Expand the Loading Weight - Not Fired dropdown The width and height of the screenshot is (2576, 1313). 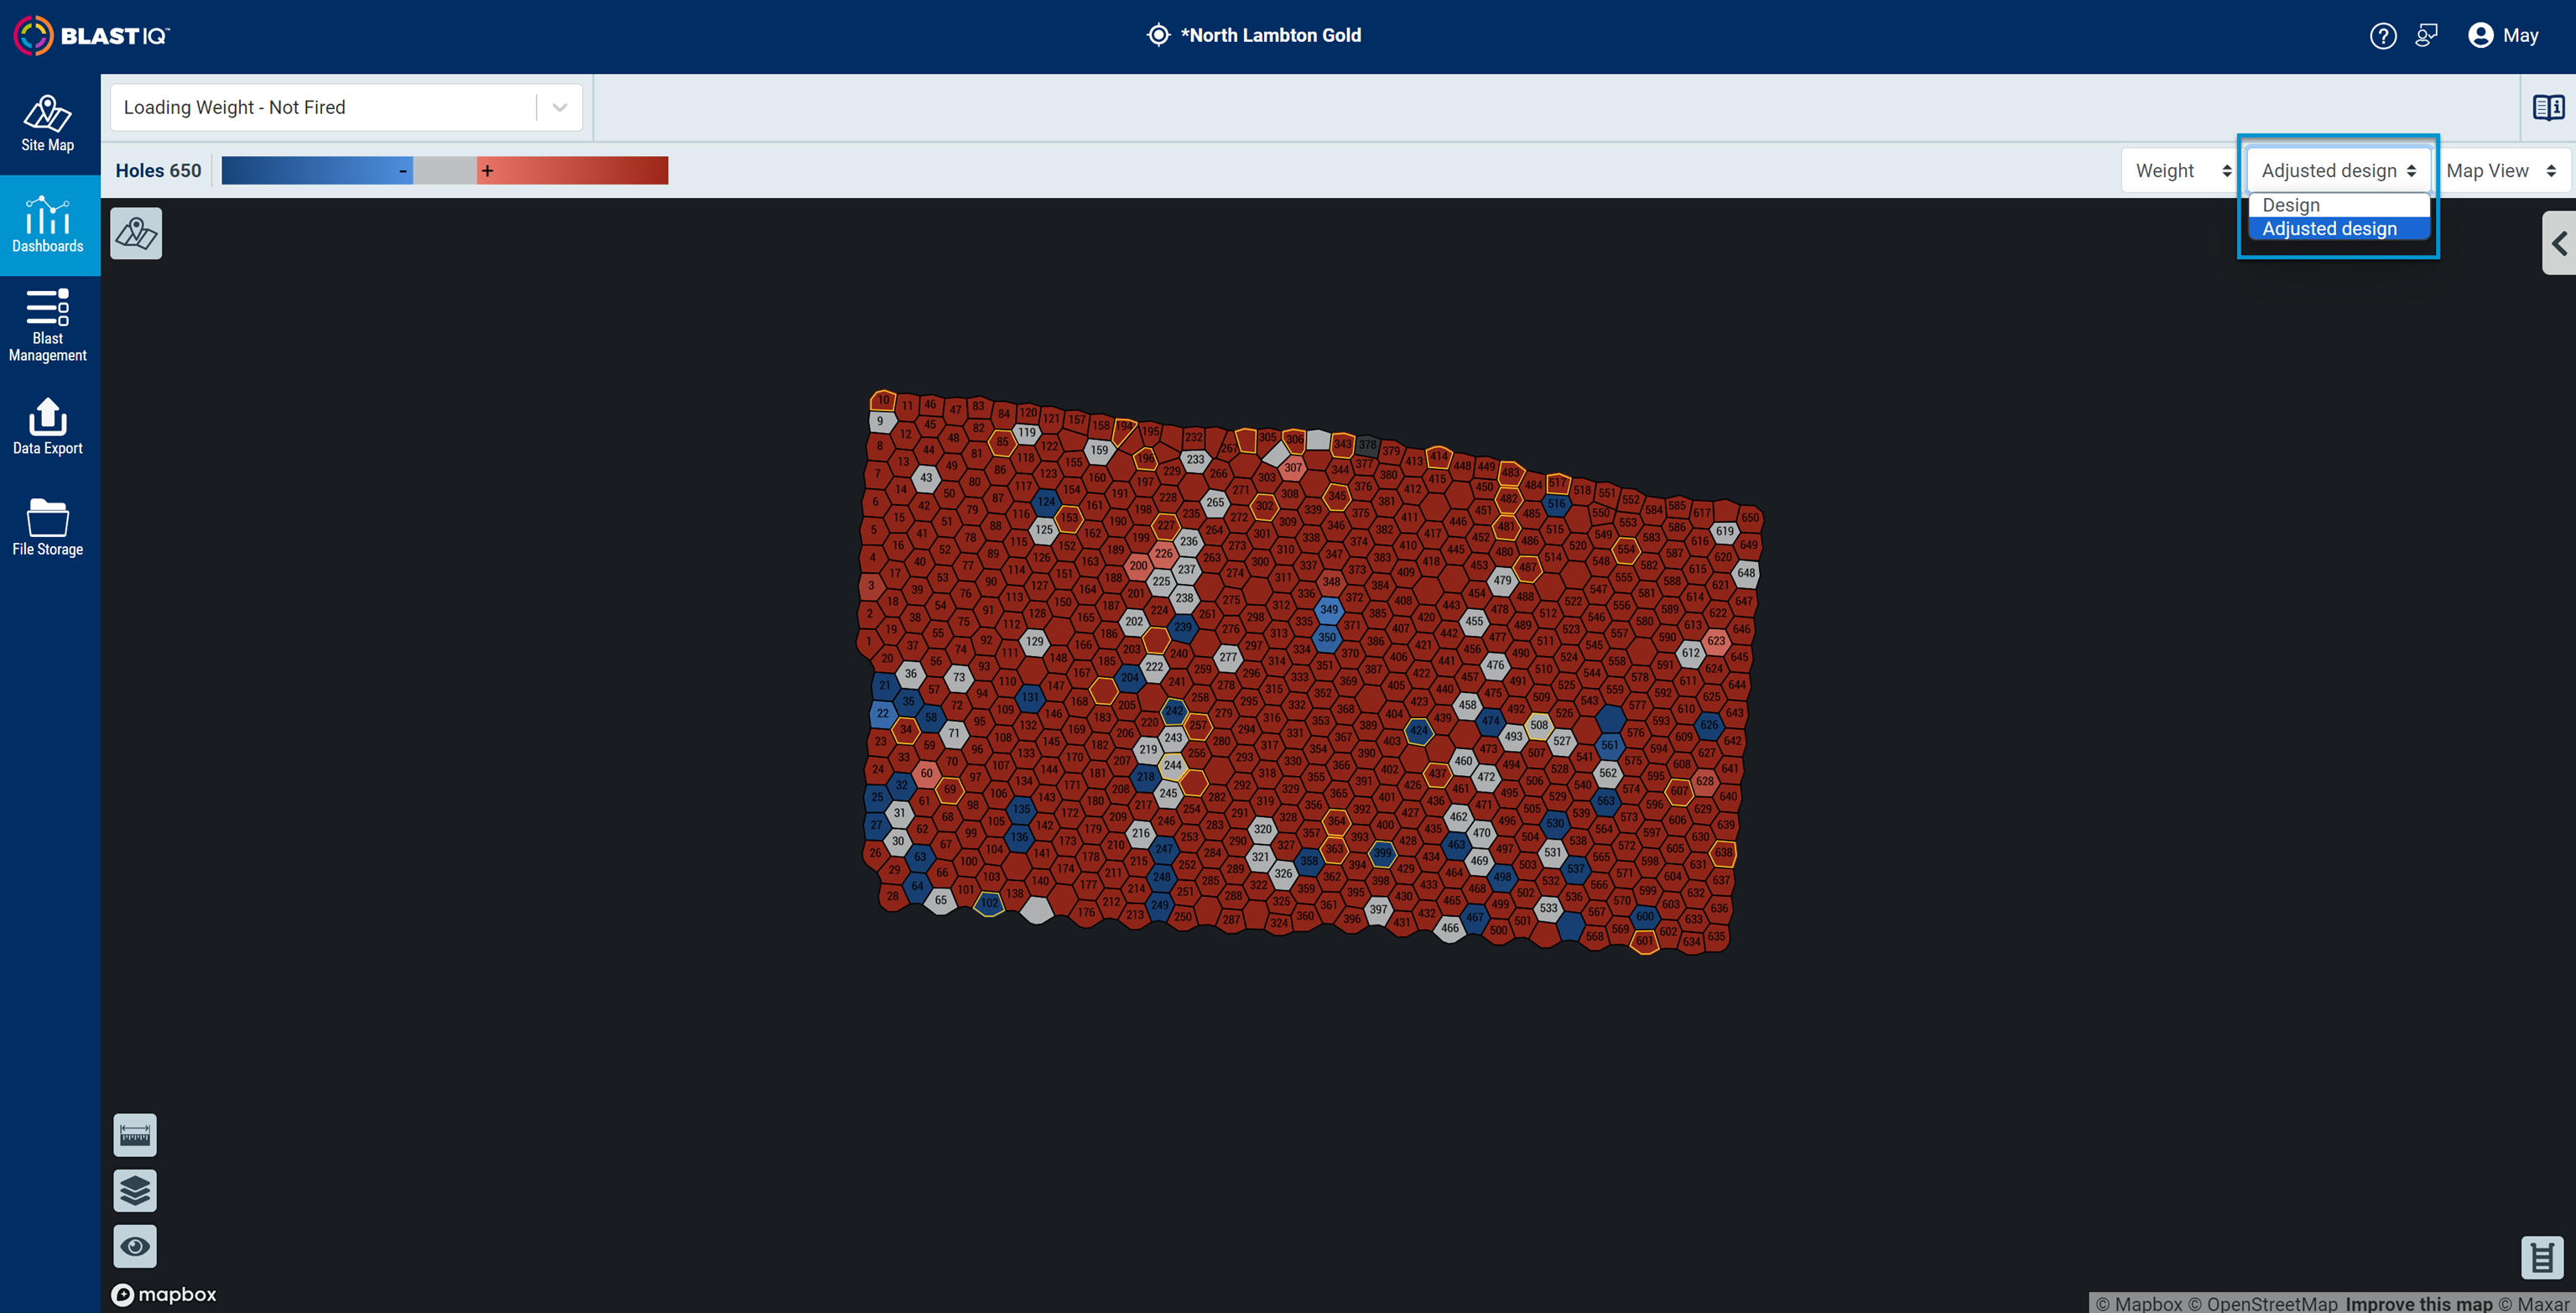346,107
